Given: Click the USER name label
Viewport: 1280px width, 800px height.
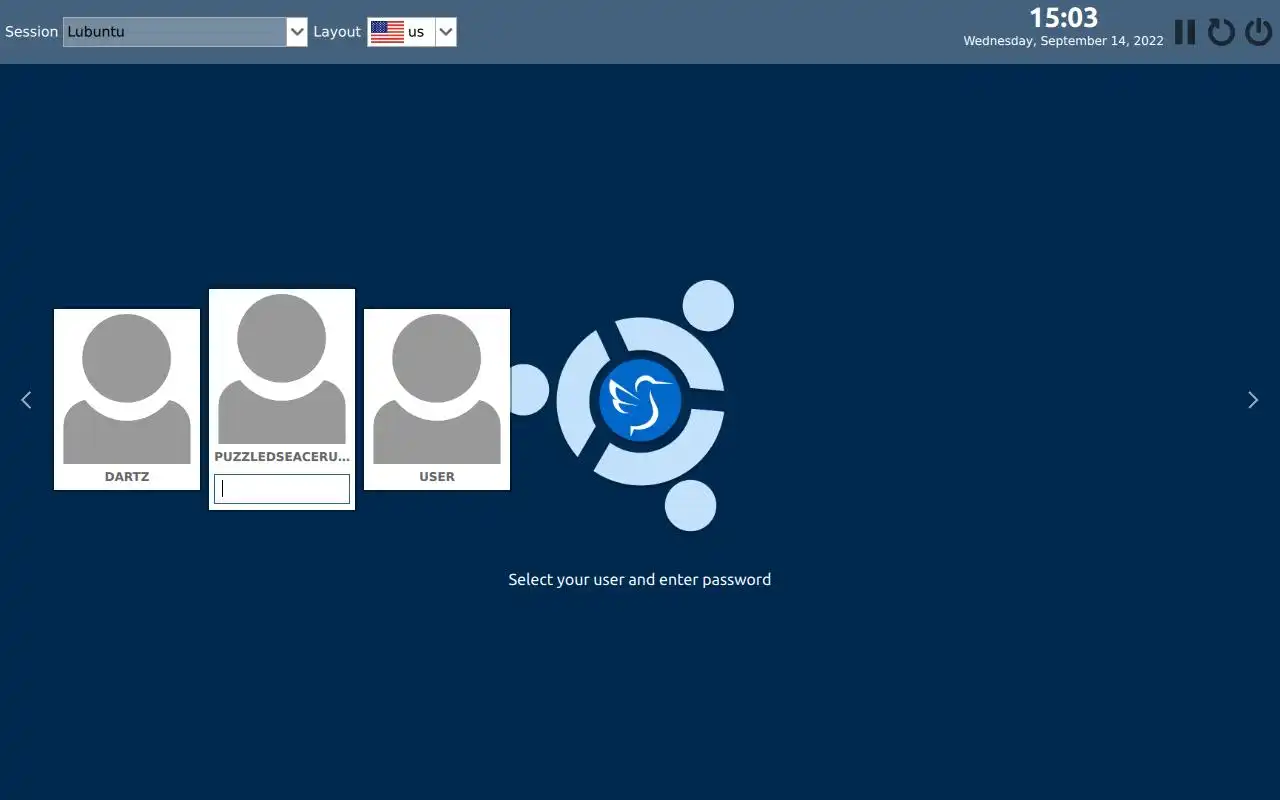Looking at the screenshot, I should coord(437,477).
